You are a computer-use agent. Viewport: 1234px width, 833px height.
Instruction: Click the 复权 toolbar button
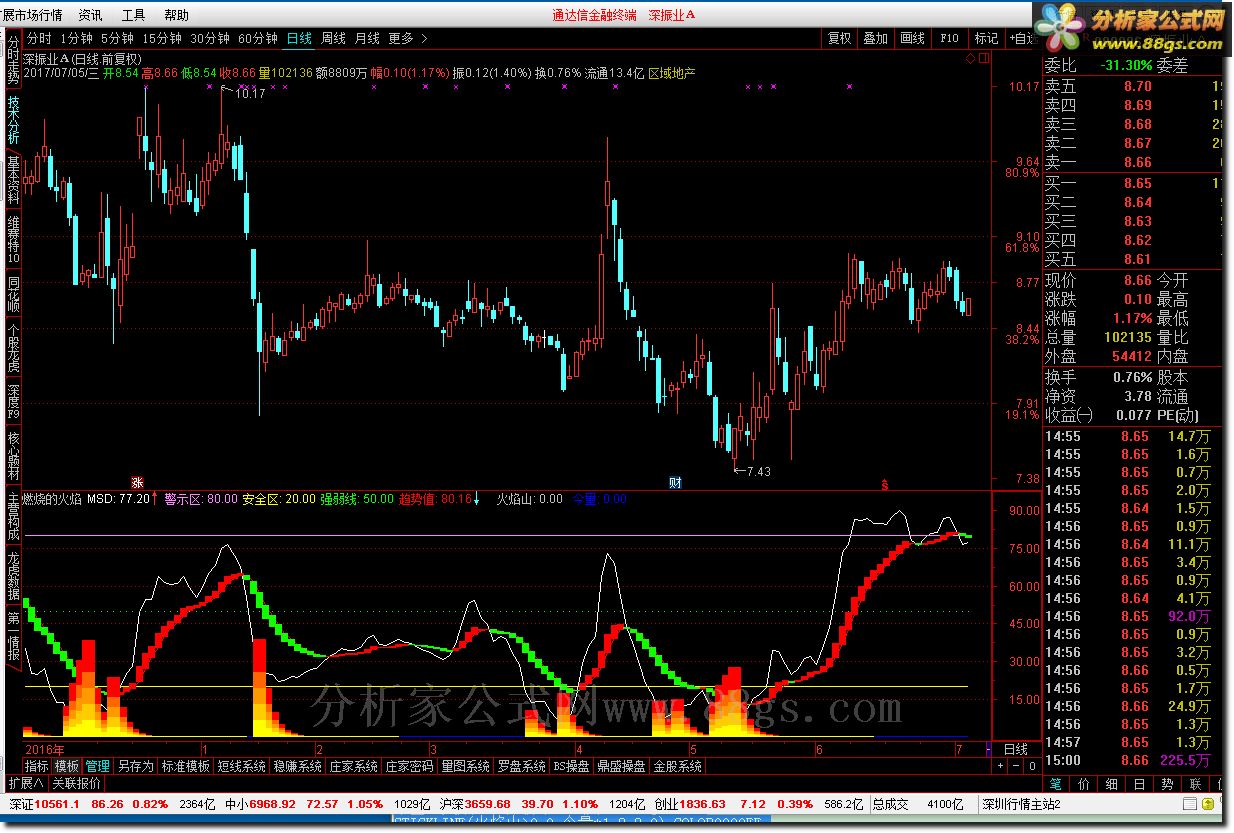pyautogui.click(x=840, y=38)
